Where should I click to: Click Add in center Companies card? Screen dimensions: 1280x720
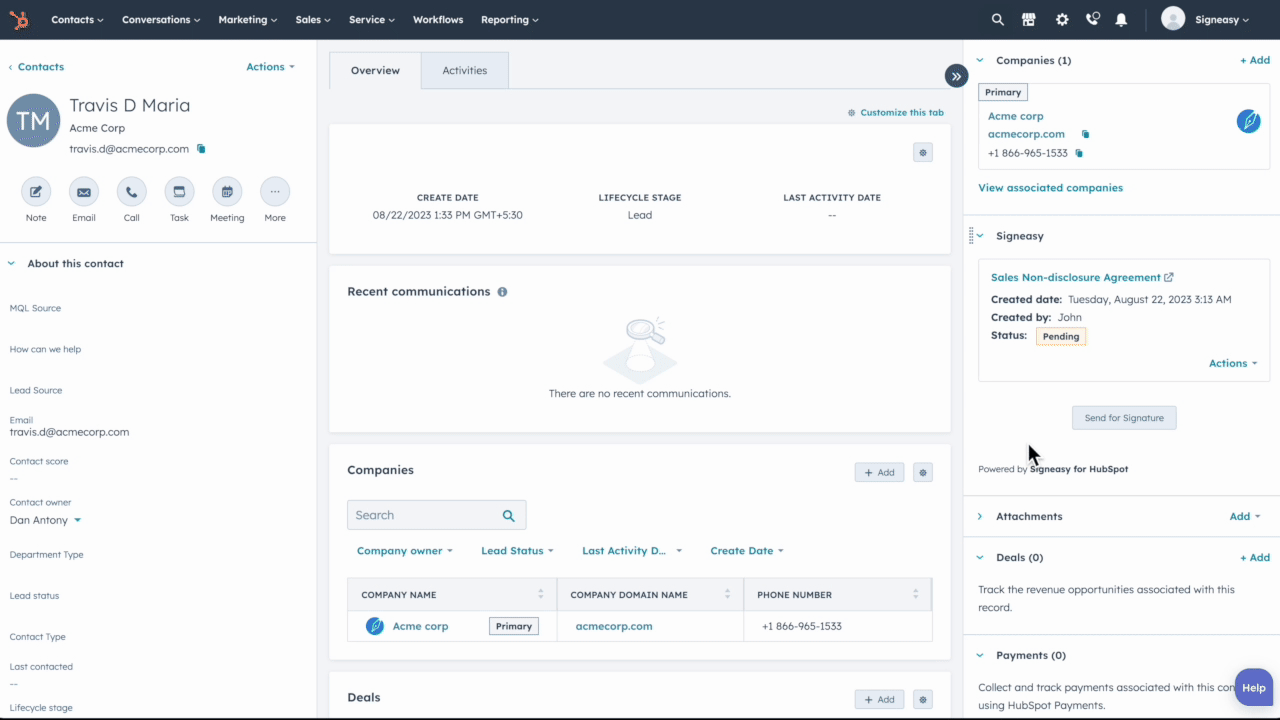880,472
